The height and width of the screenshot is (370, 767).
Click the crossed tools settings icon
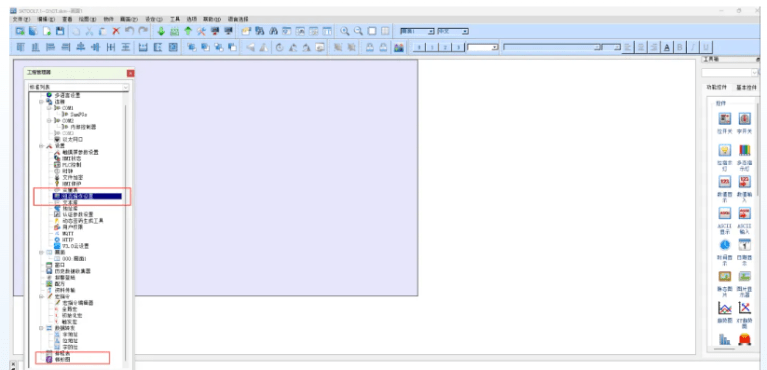[201, 31]
